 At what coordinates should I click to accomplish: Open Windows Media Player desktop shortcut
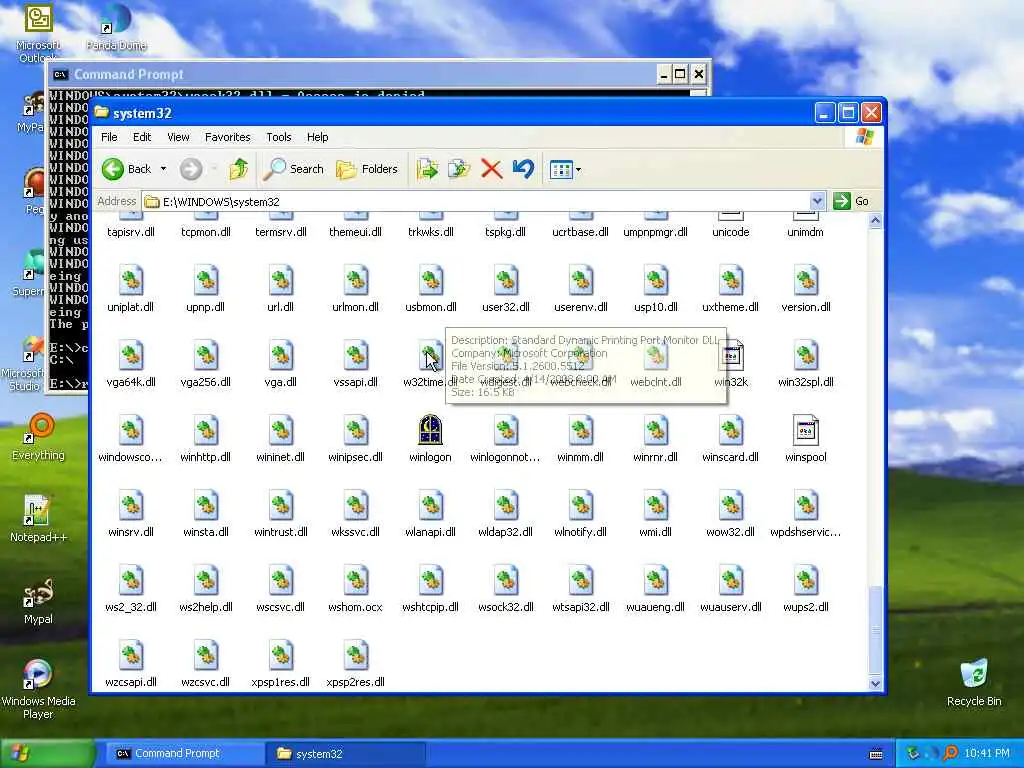coord(38,689)
